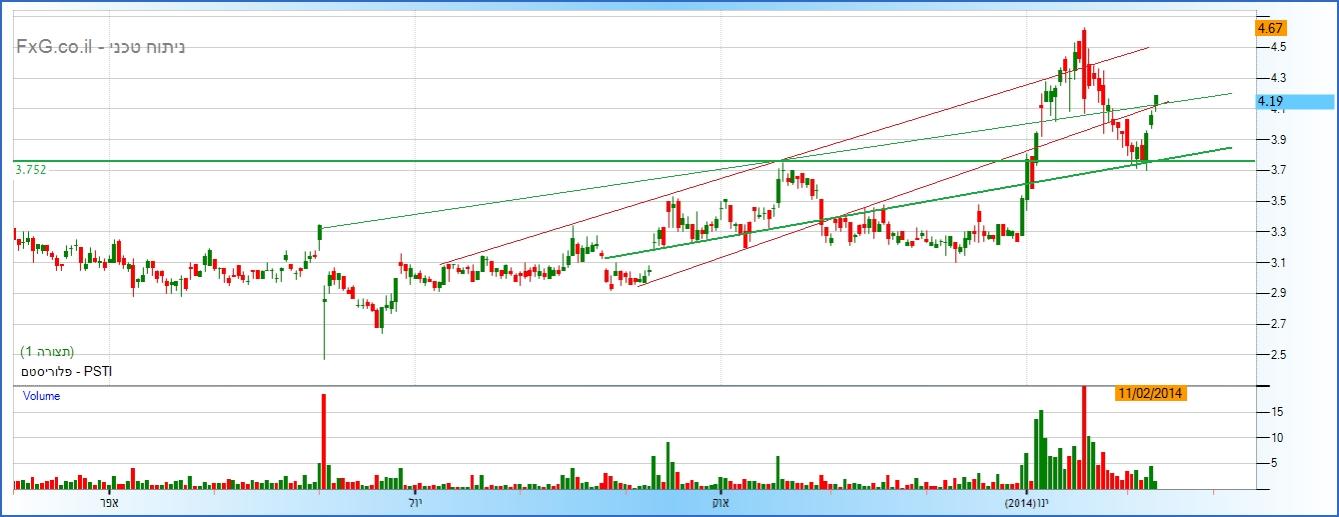Click the orange 4.67 high price tag
The image size is (1339, 517).
(x=1270, y=28)
